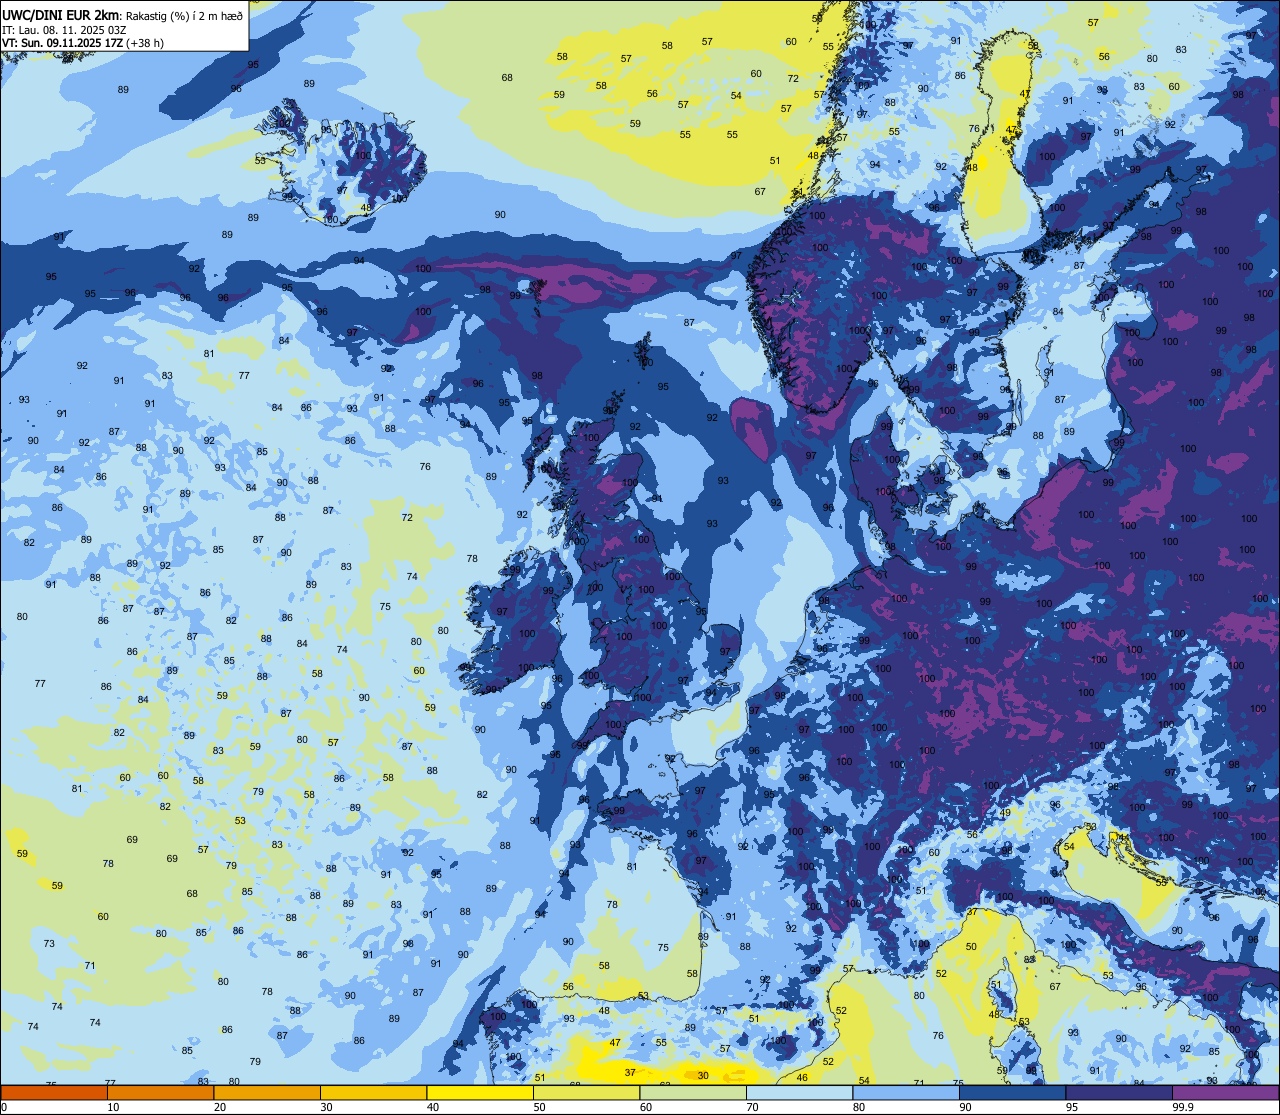Screen dimensions: 1280x1115
Task: Select the pale green 60–70 legend segment
Action: tap(693, 1092)
